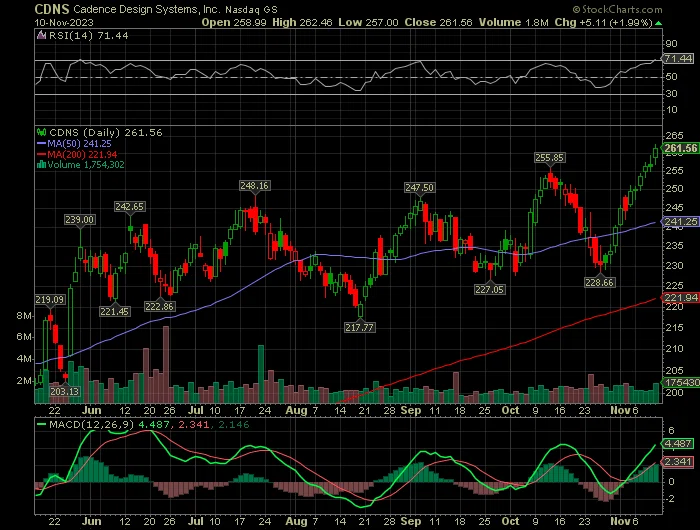
Task: Click the 247.50 peak price label
Action: point(419,188)
